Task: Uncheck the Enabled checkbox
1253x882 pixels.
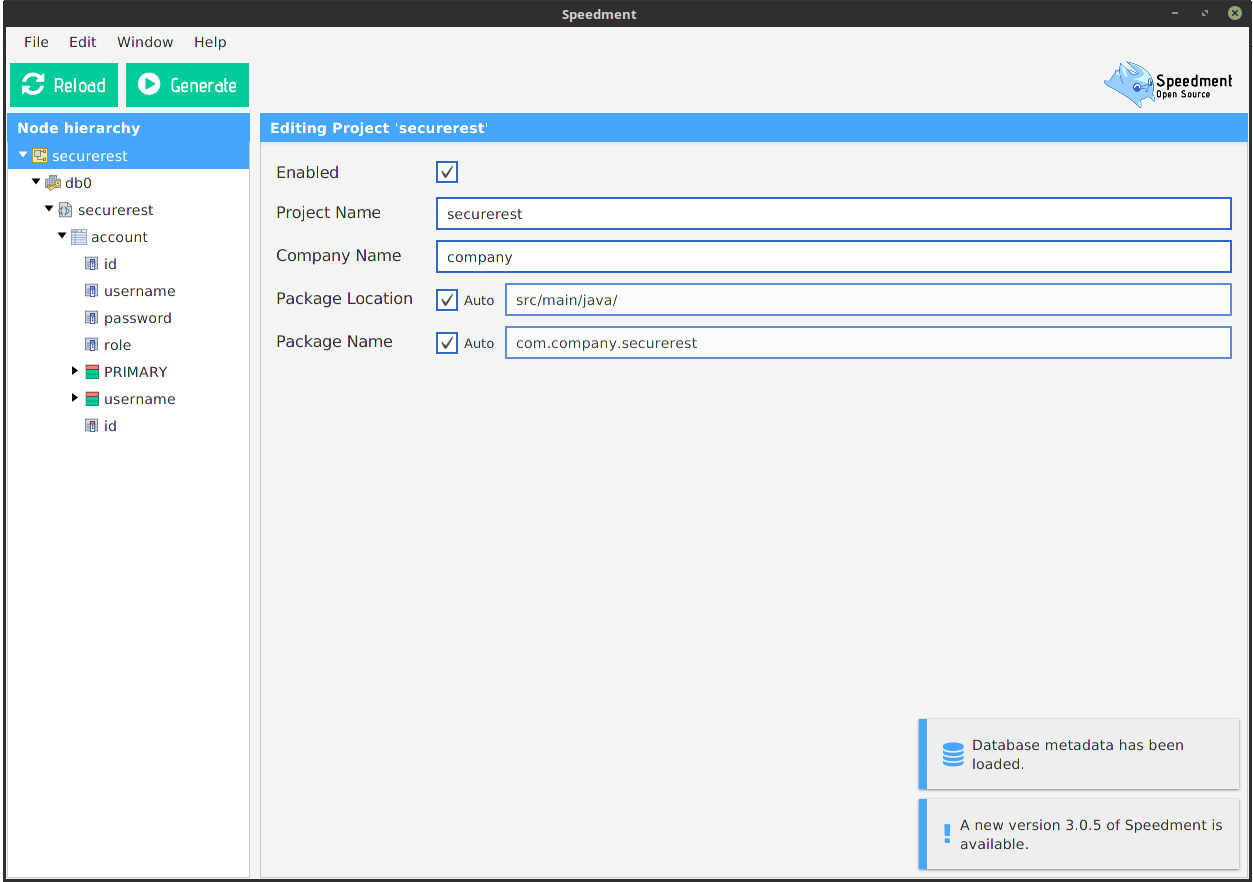Action: point(447,172)
